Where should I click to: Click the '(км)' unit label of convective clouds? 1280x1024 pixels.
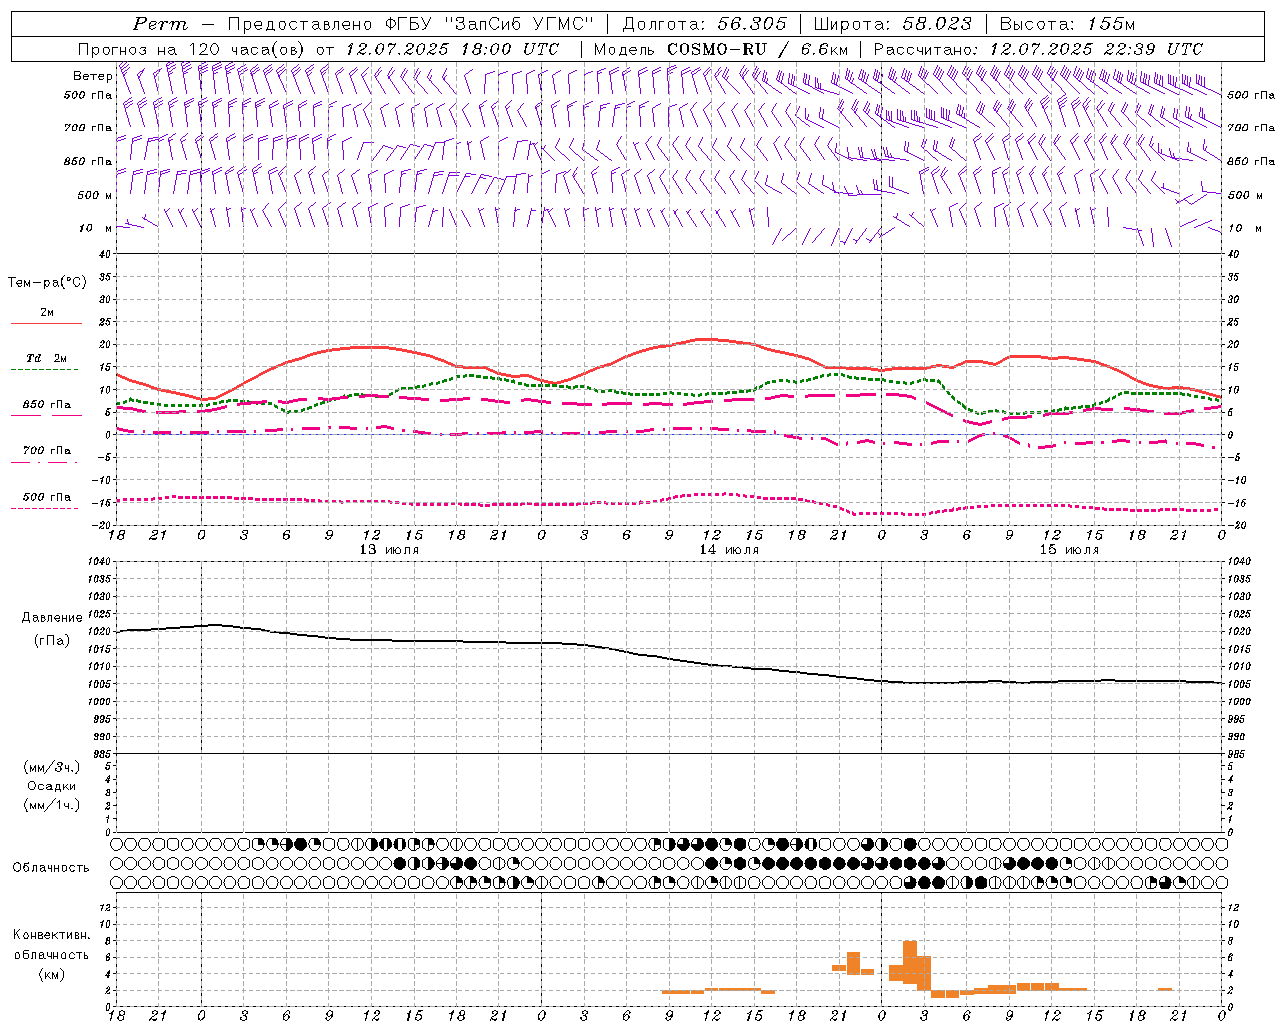(51, 974)
